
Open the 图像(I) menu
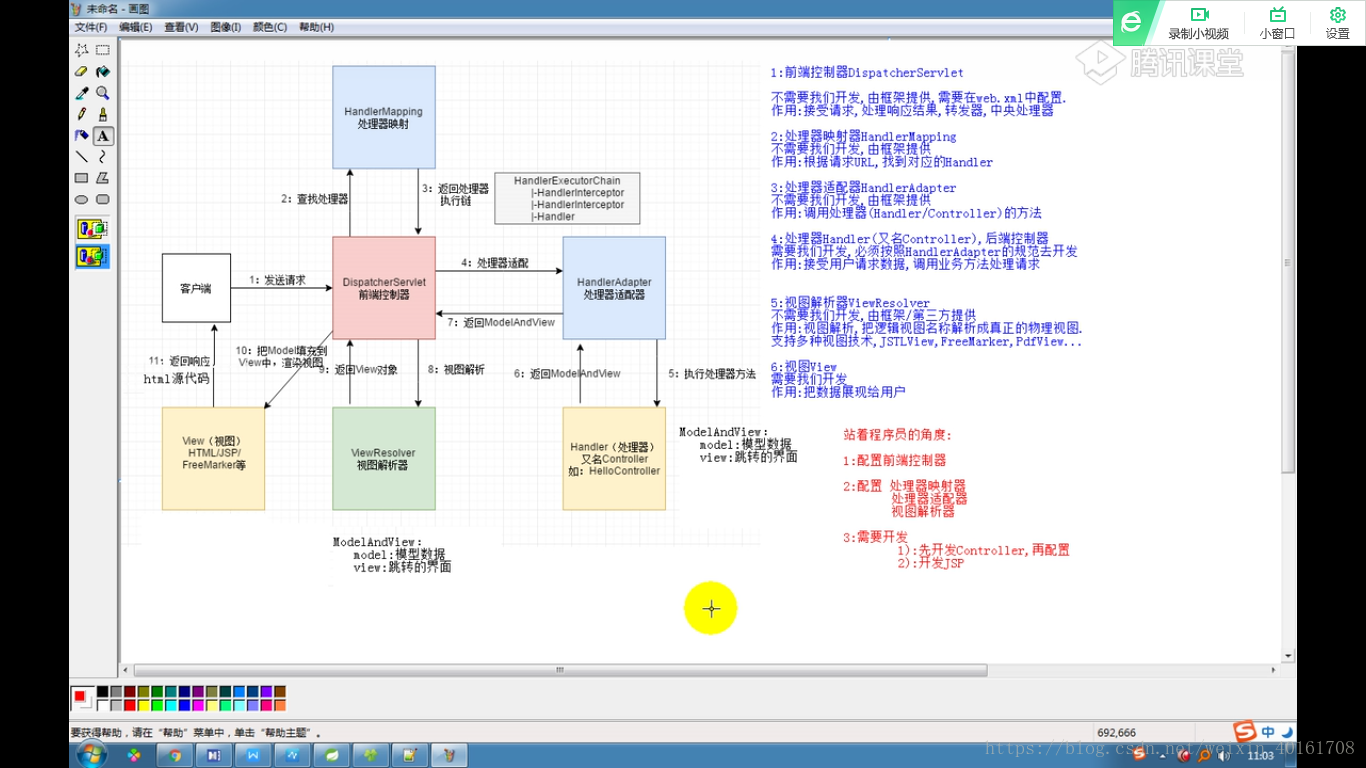[x=226, y=27]
